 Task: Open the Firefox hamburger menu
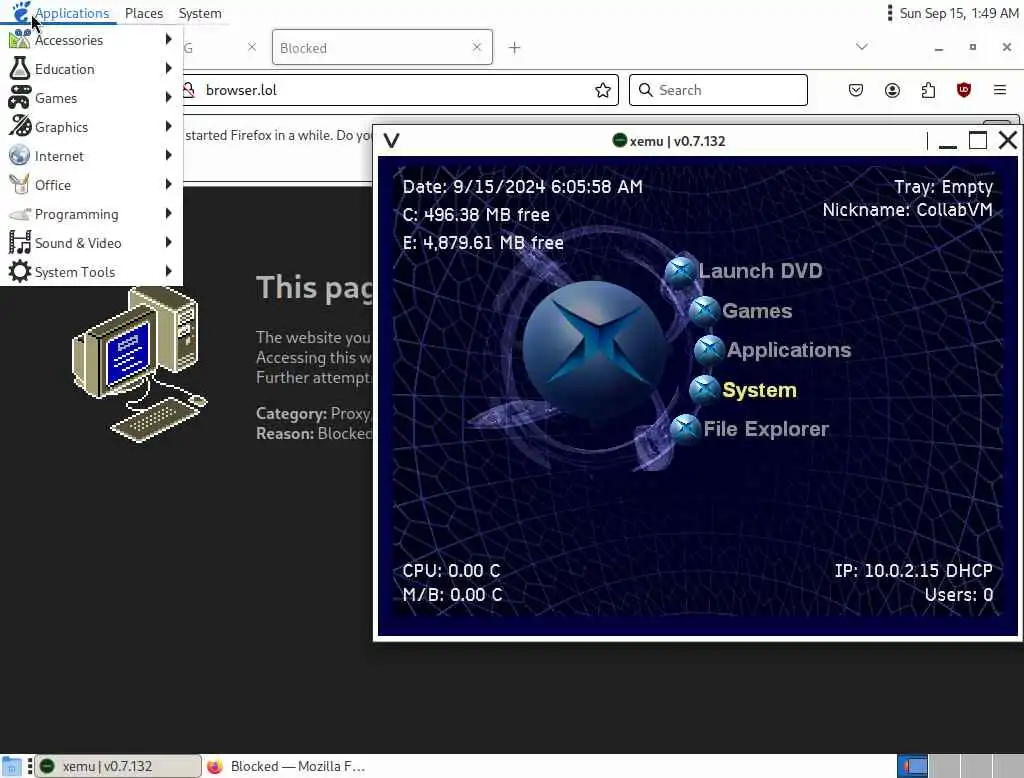pos(1000,90)
